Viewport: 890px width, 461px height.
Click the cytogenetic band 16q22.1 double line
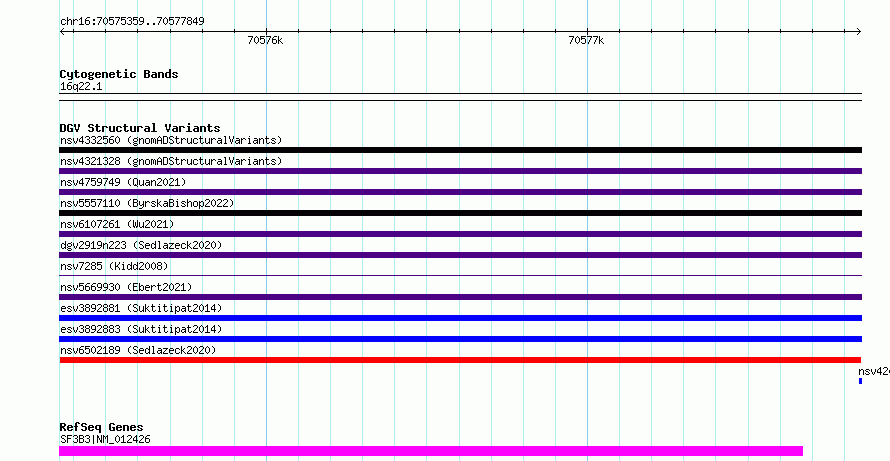[460, 97]
